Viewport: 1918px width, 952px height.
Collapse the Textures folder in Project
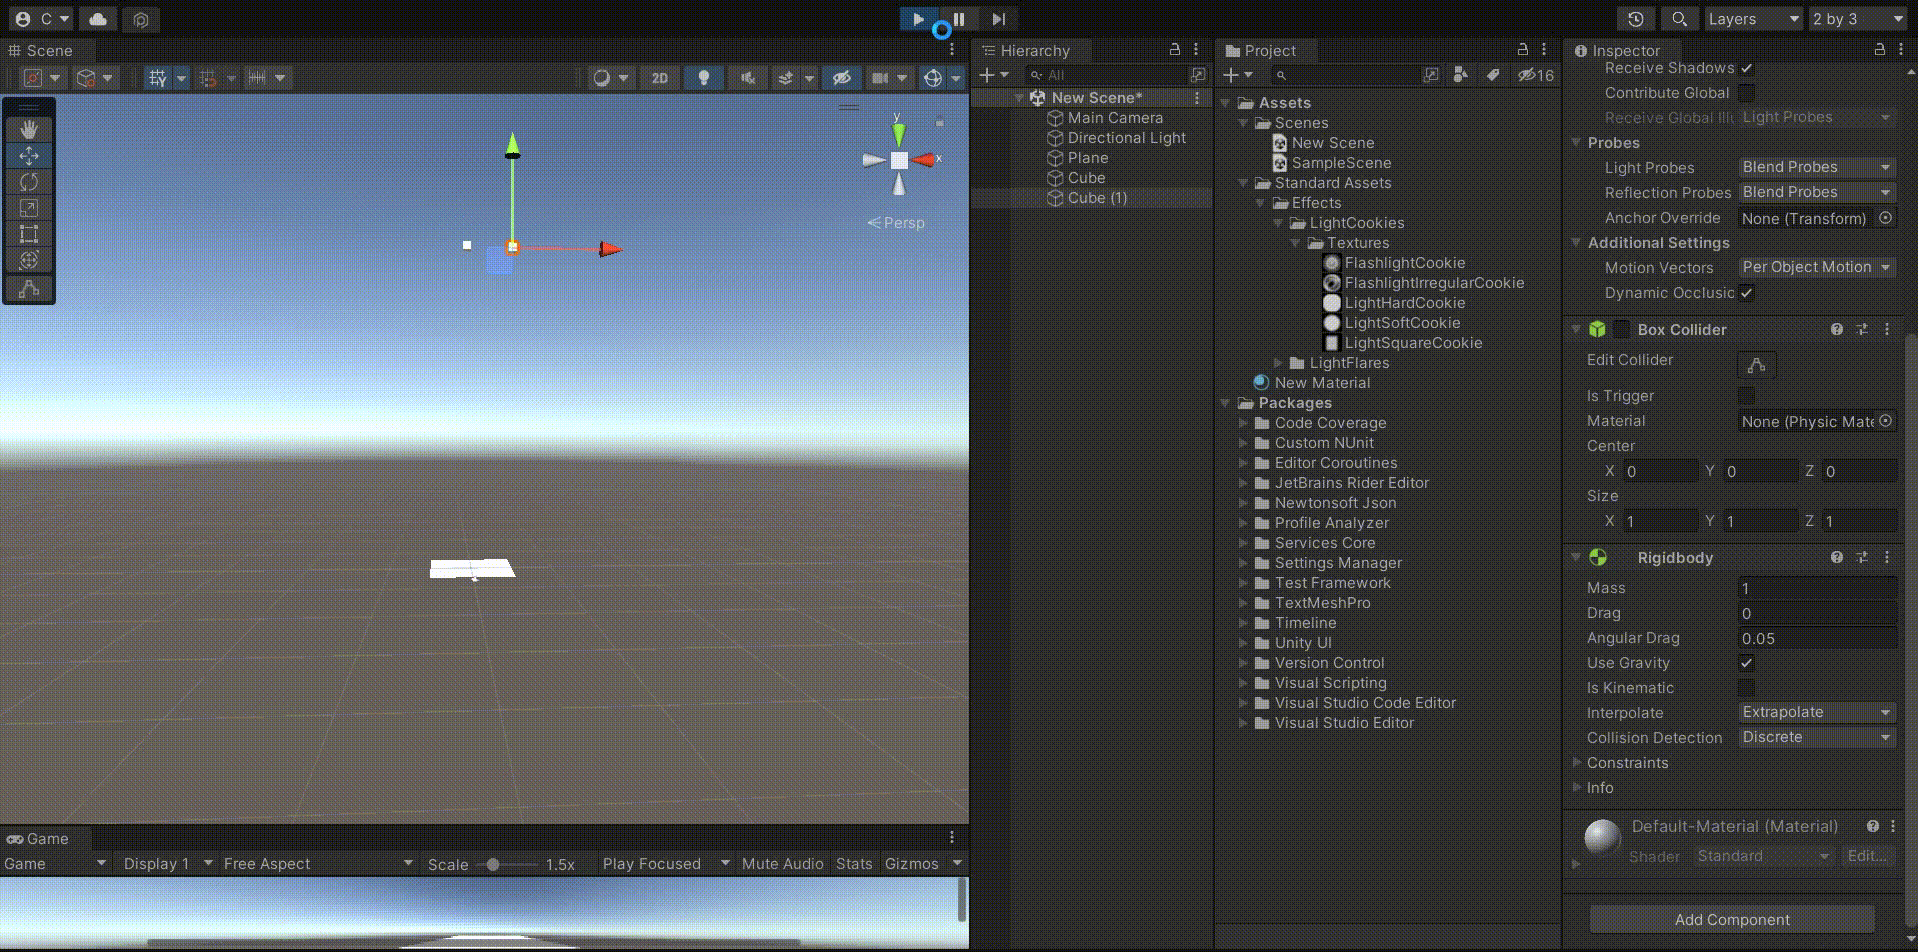click(x=1297, y=243)
